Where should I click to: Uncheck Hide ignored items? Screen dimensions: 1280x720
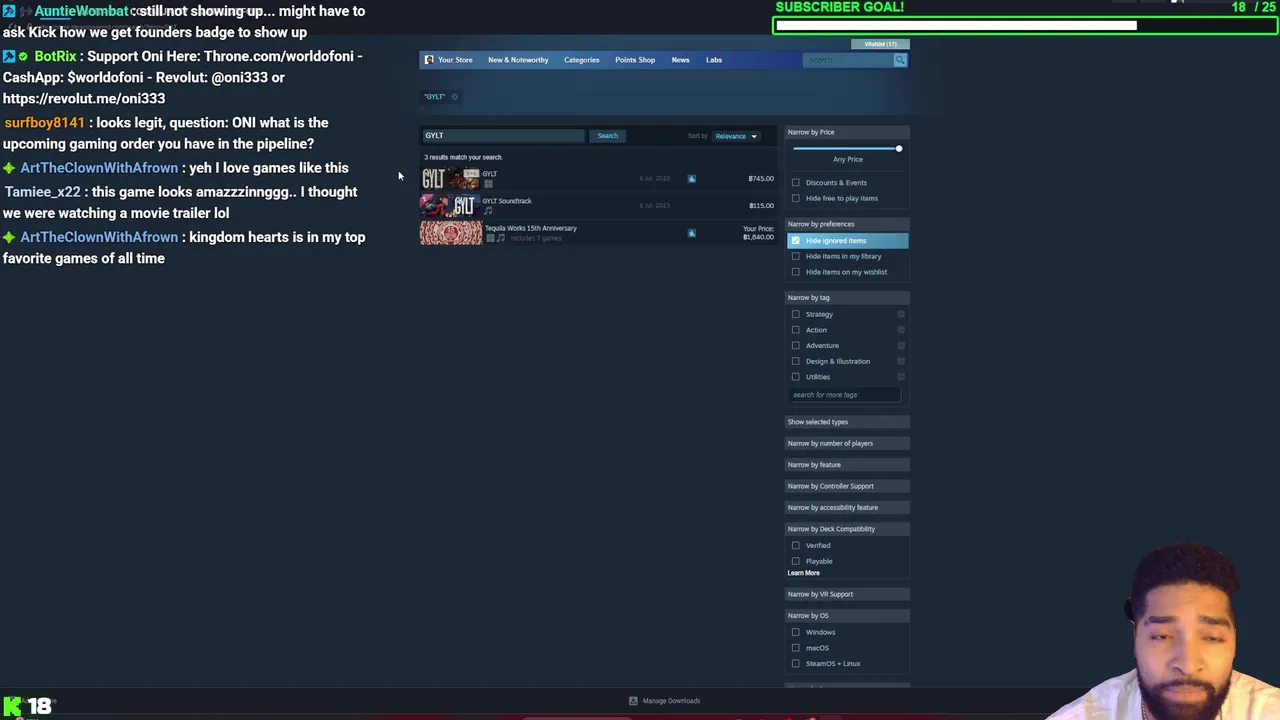coord(796,241)
